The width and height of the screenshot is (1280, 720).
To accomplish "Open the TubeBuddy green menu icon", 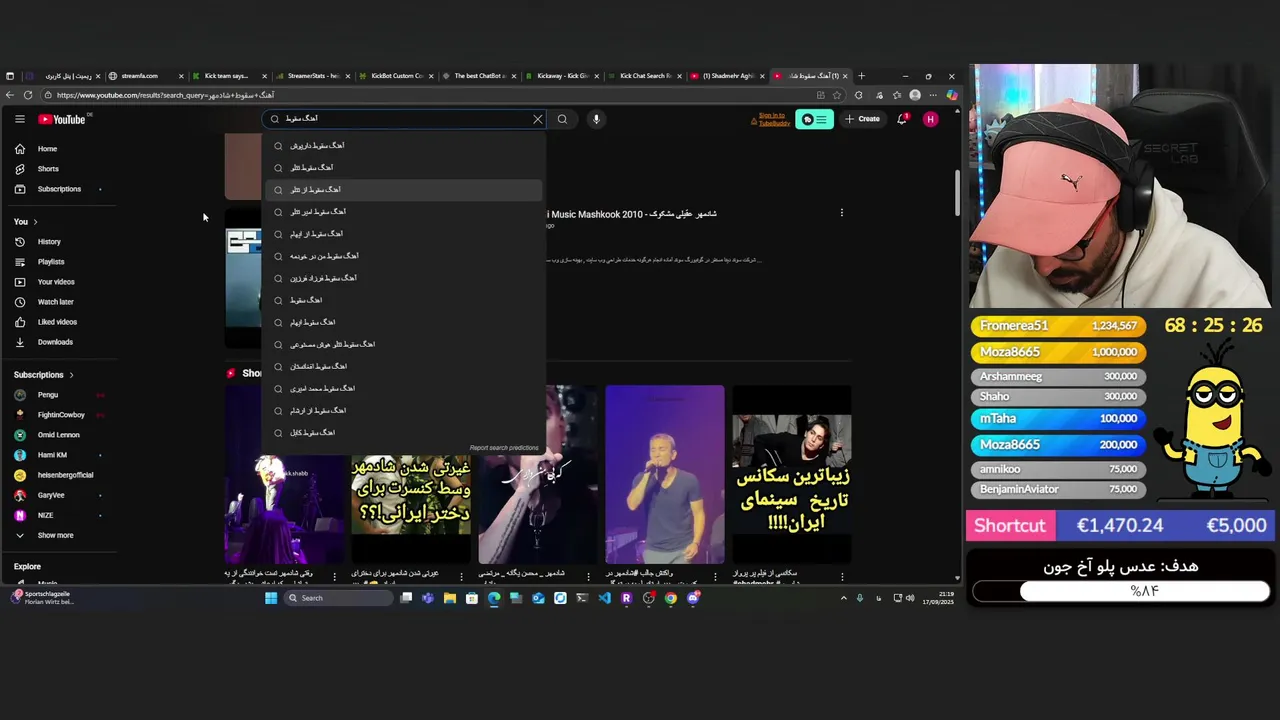I will point(814,119).
